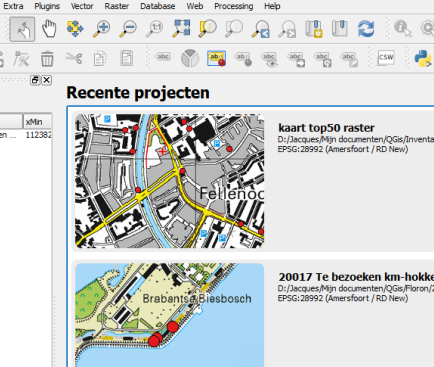Click the Show/Hide Labels eye icon
The image size is (434, 367).
click(269, 59)
